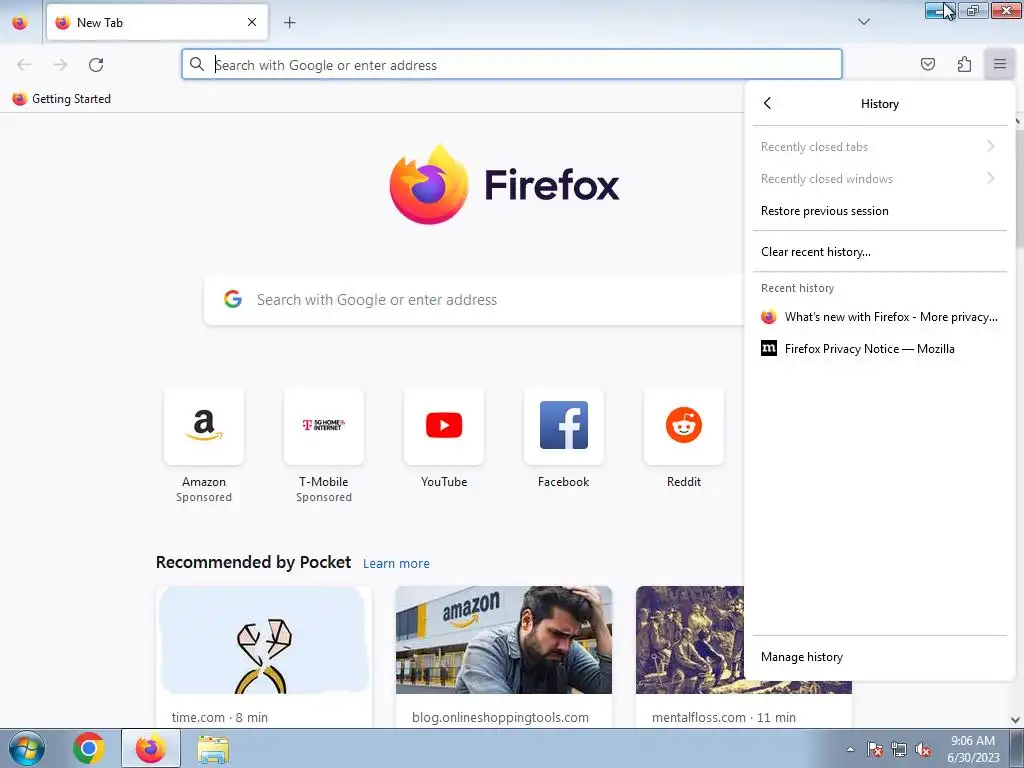
Task: Click the Recommended by Pocket heading
Action: (253, 562)
